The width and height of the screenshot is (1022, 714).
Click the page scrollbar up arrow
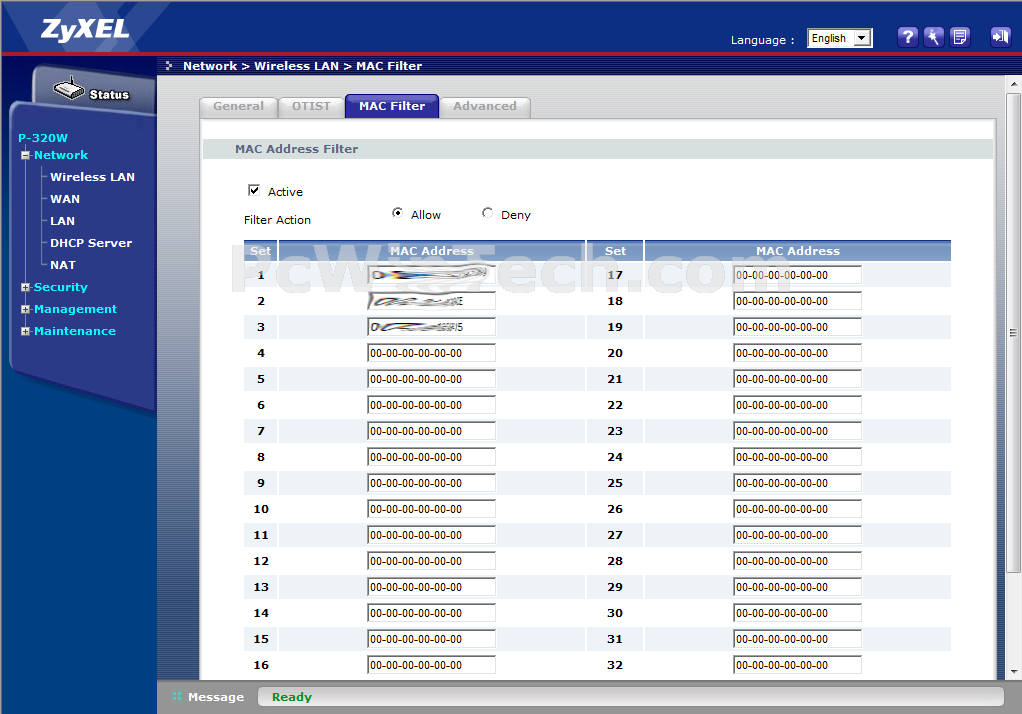(1014, 84)
